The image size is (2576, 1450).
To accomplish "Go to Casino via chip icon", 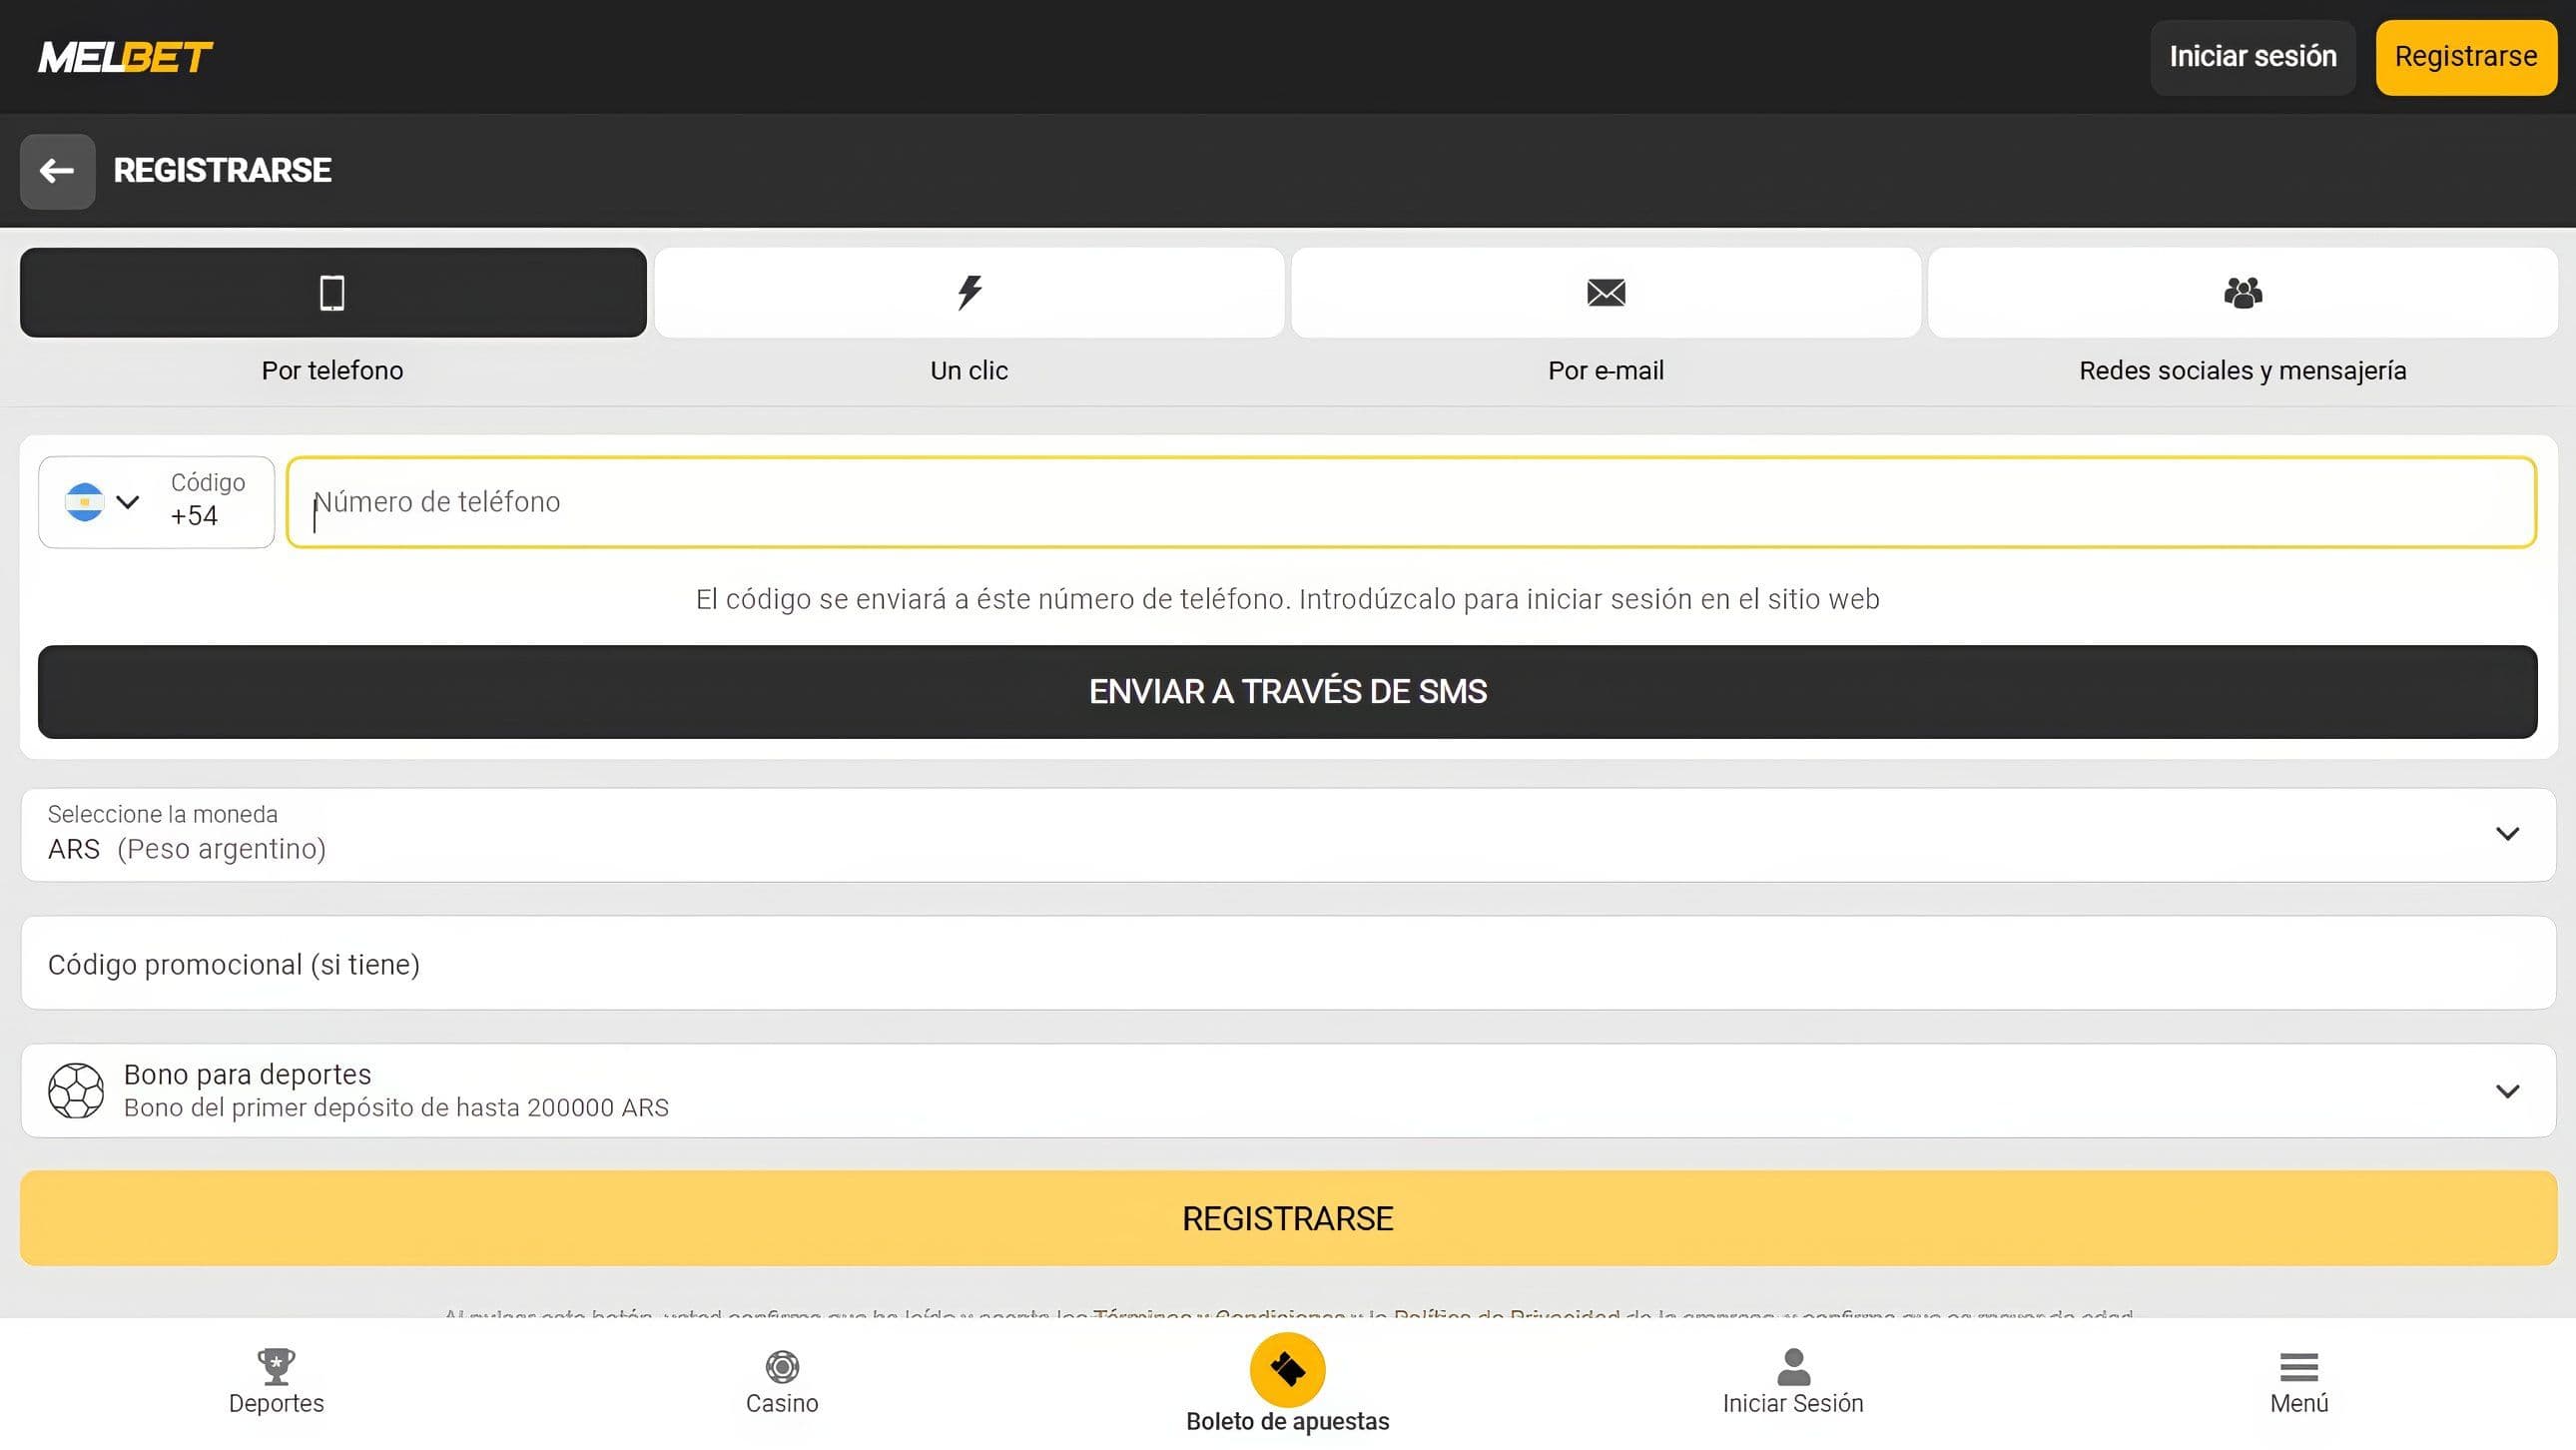I will tap(781, 1366).
